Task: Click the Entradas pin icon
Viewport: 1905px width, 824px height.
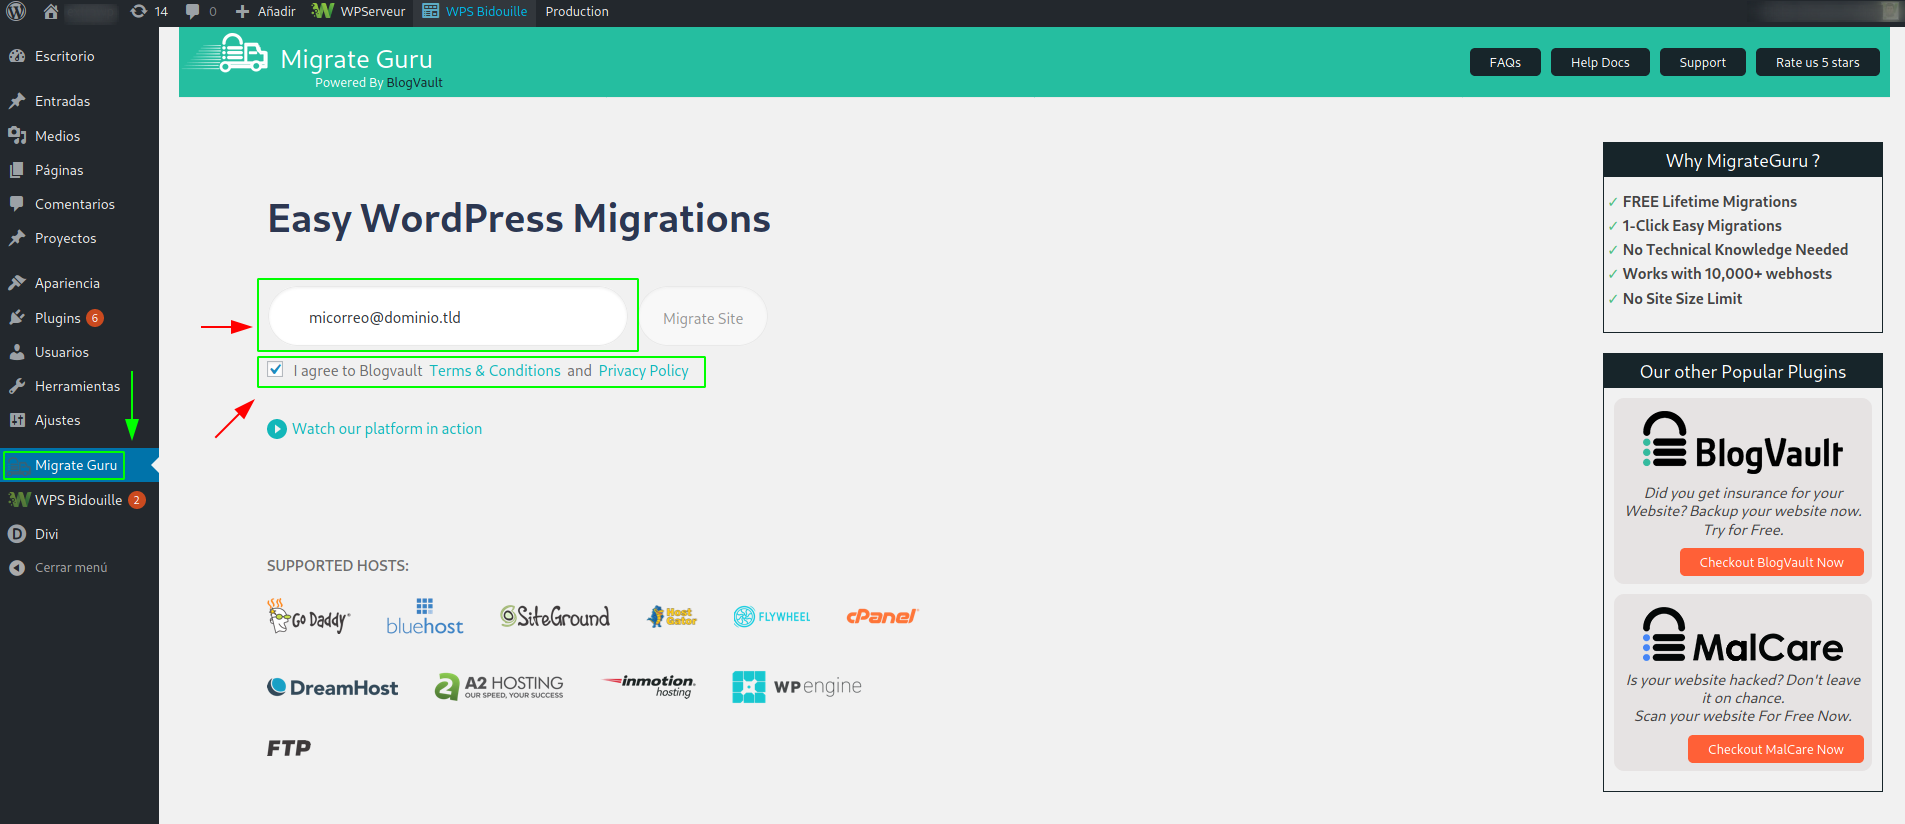Action: (17, 101)
